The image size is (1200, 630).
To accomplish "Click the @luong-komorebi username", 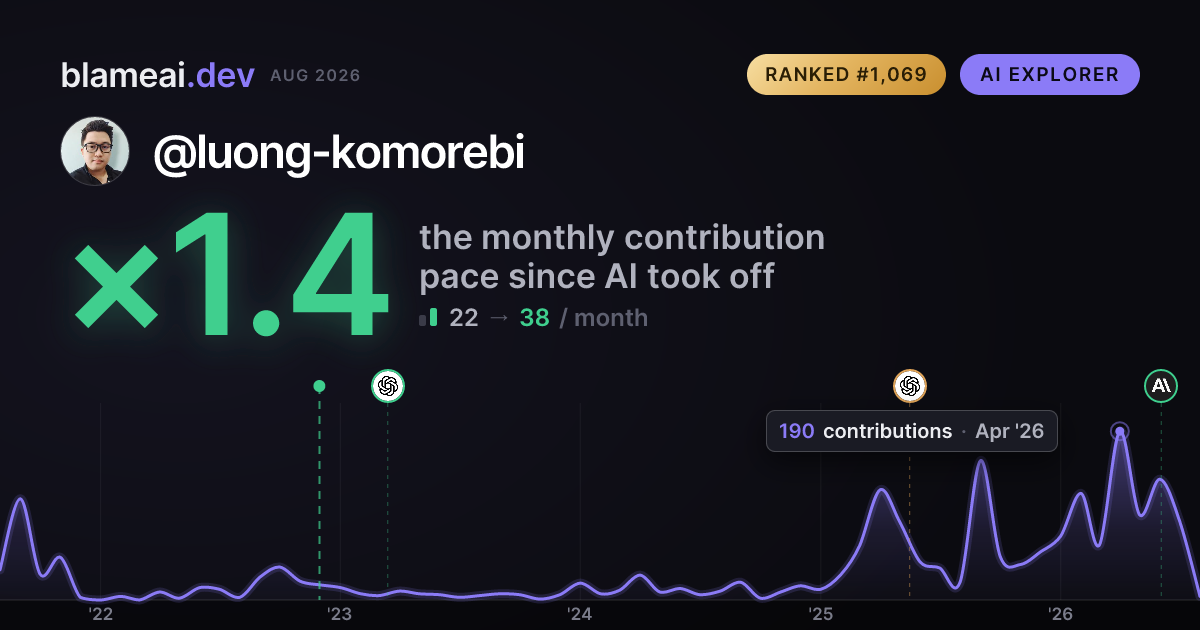I will [339, 152].
